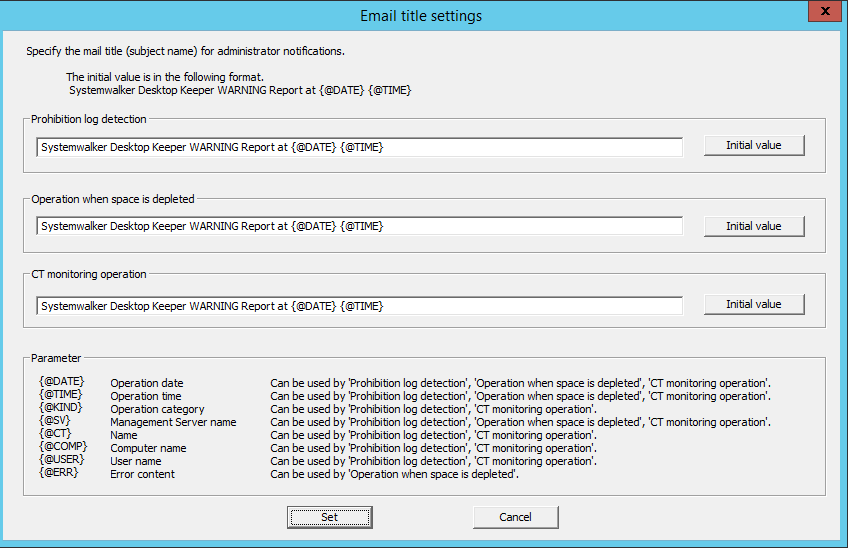
Task: Edit the CT monitoring operation title field
Action: 360,306
